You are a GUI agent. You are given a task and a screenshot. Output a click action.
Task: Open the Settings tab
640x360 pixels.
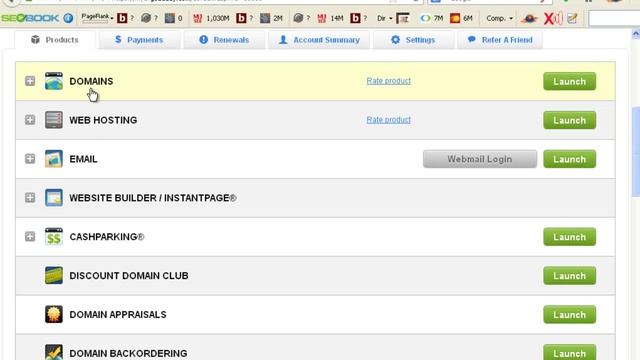413,40
